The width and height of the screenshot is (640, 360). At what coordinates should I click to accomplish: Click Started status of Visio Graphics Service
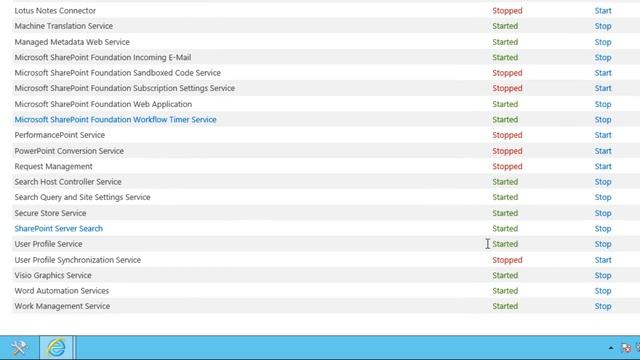pos(505,276)
